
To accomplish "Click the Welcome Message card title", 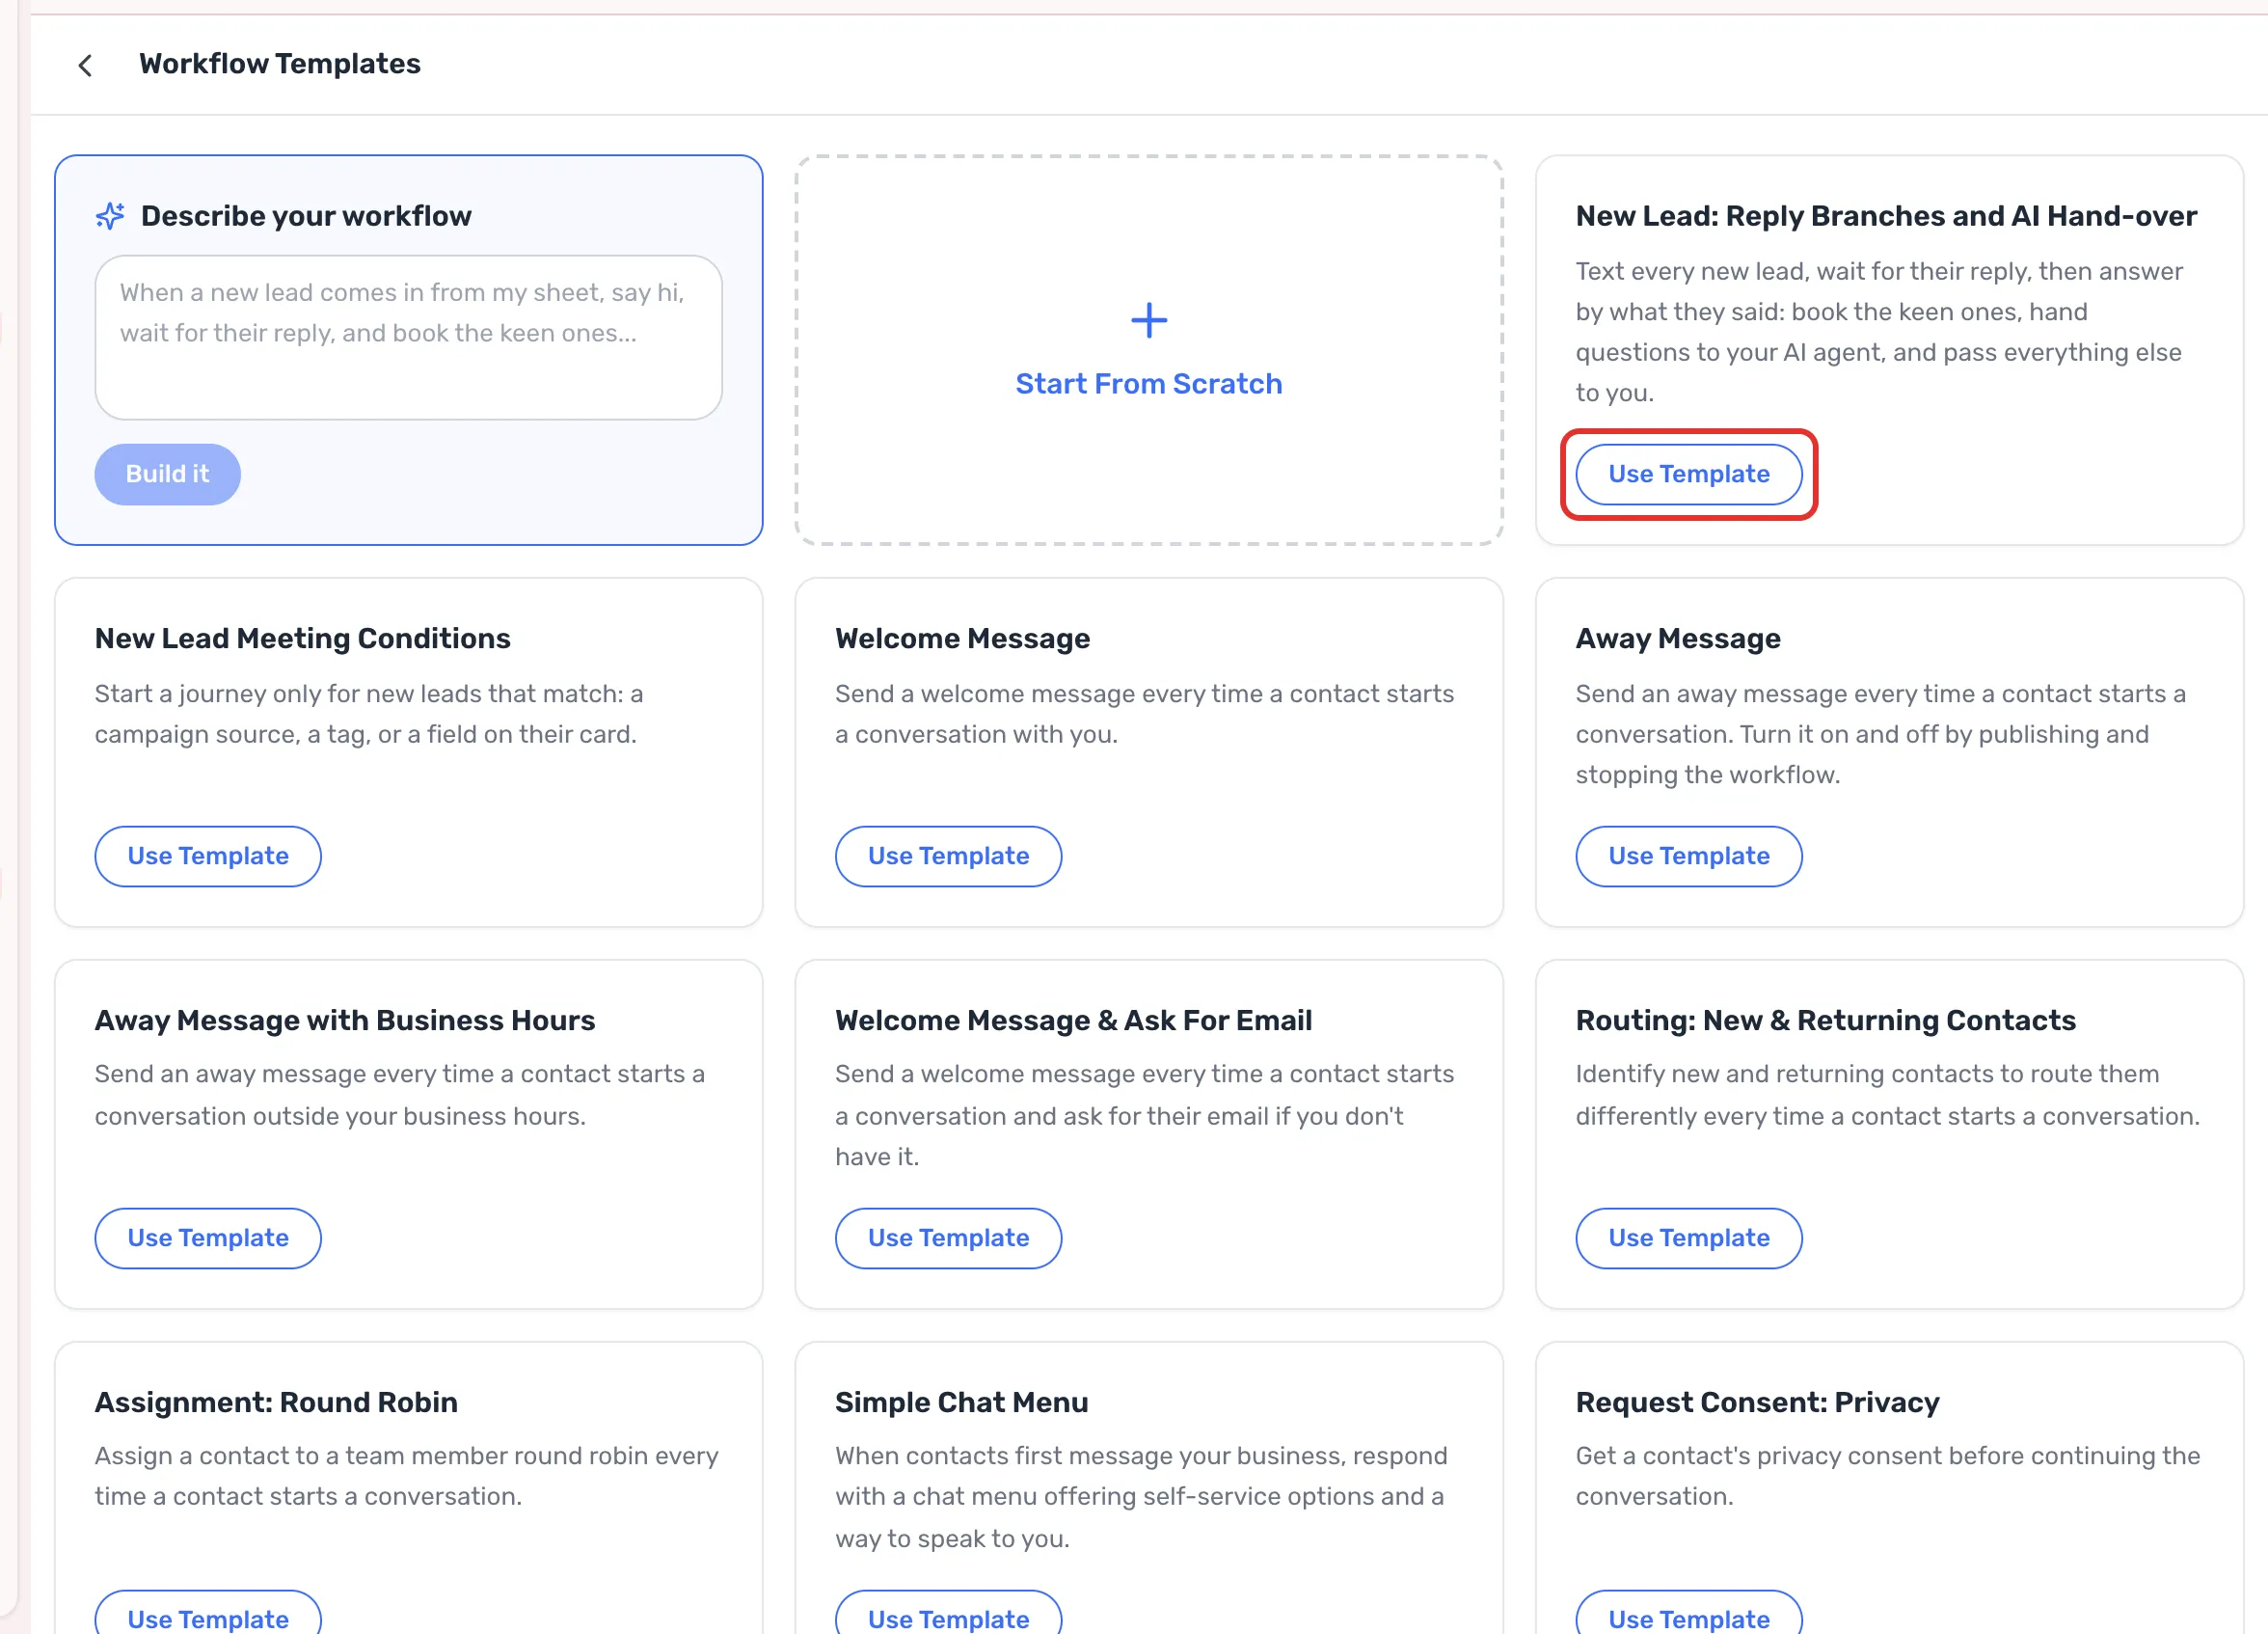I will pos(962,638).
